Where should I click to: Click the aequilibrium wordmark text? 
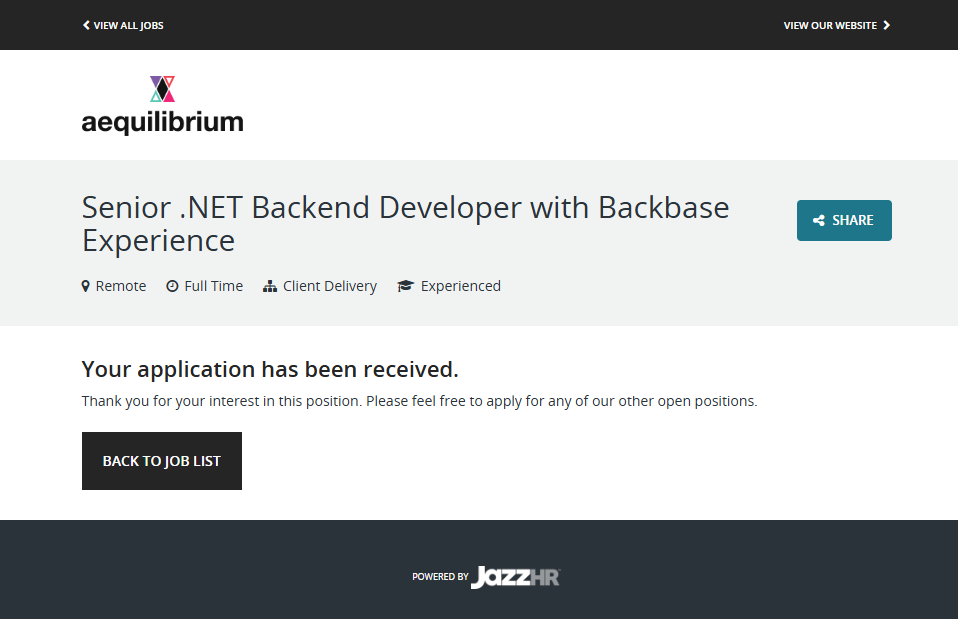162,123
